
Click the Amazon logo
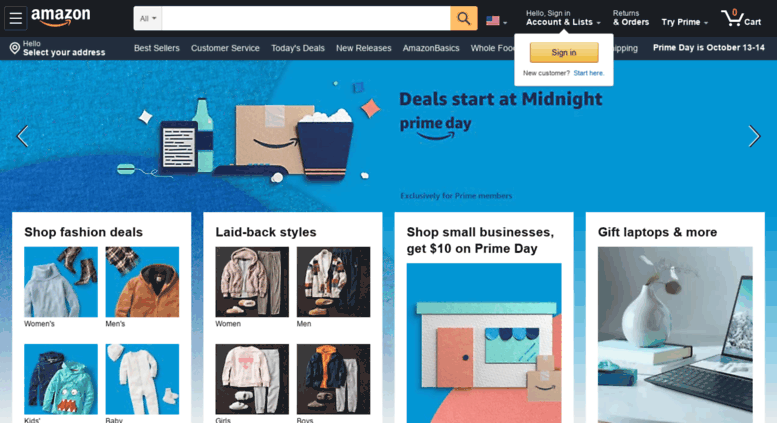click(60, 17)
